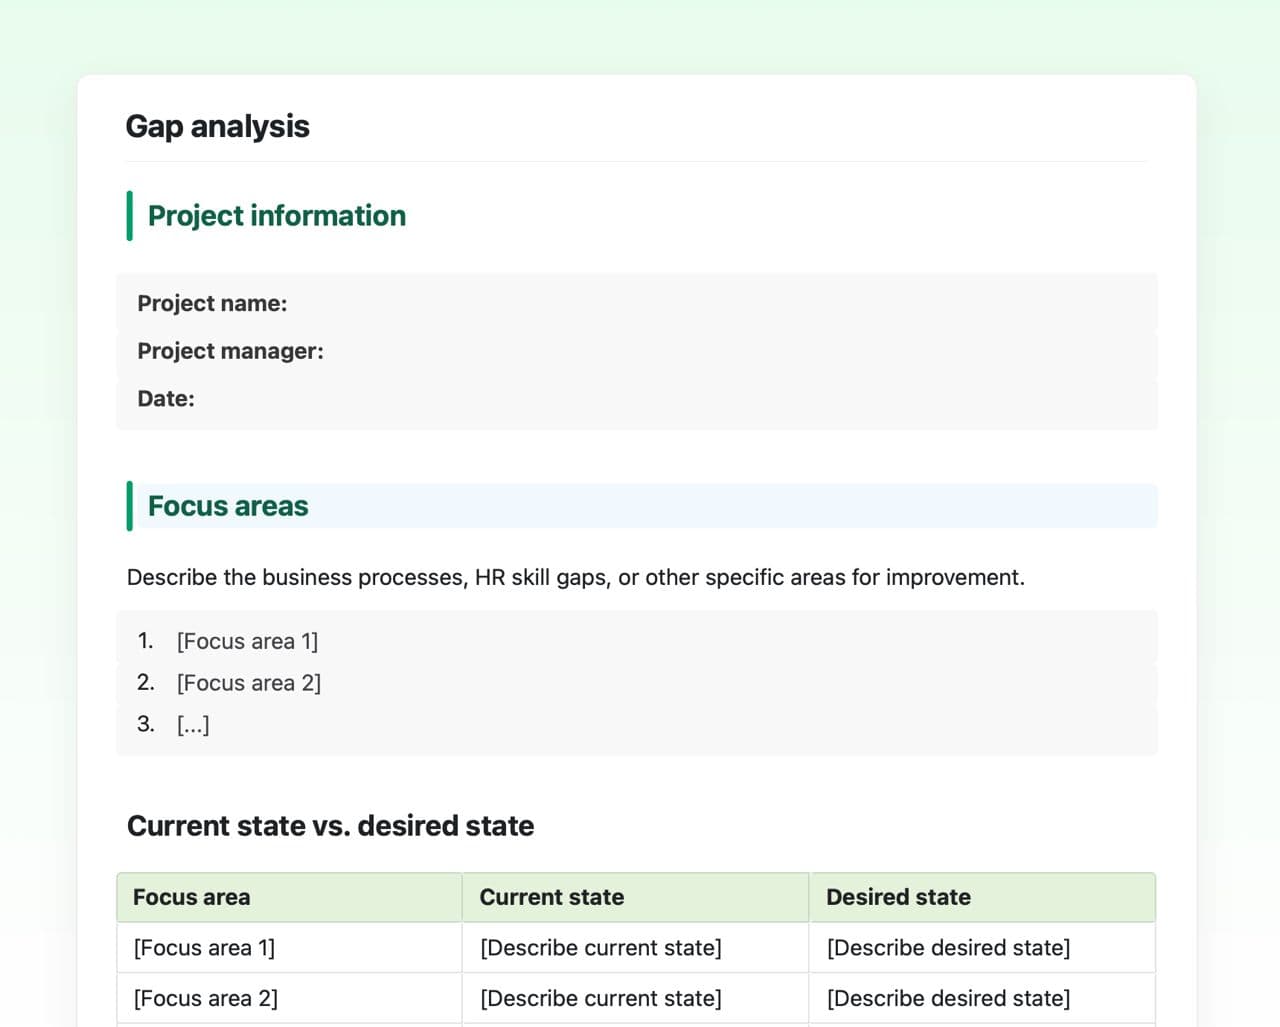Click the [Focus area 2] table cell
This screenshot has height=1027, width=1280.
point(205,998)
